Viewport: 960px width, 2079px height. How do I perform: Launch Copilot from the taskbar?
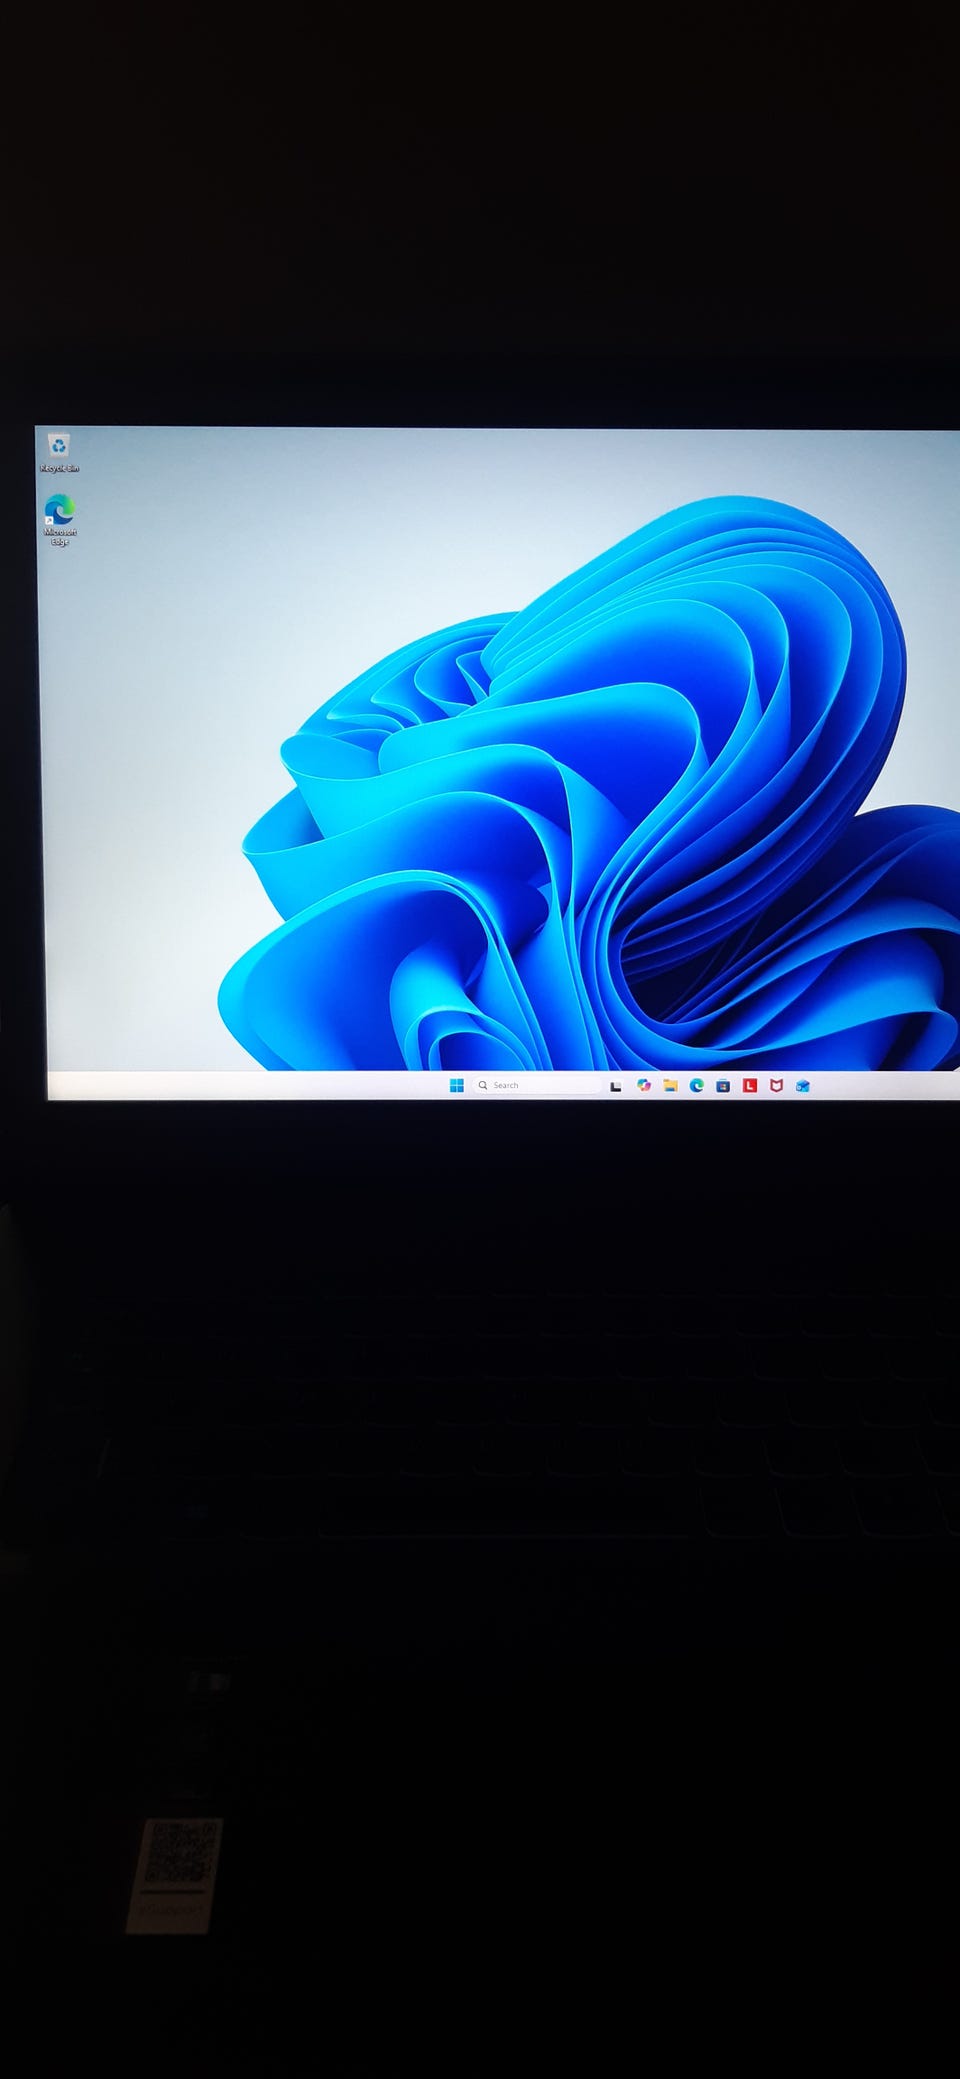(644, 1085)
